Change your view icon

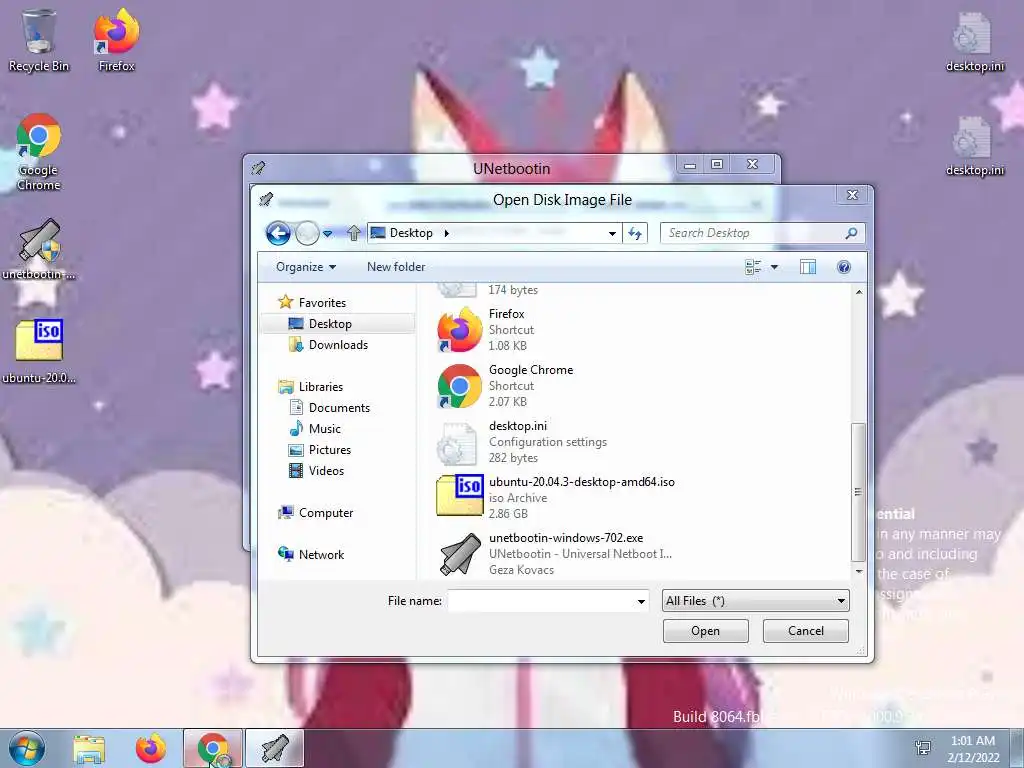pos(753,267)
